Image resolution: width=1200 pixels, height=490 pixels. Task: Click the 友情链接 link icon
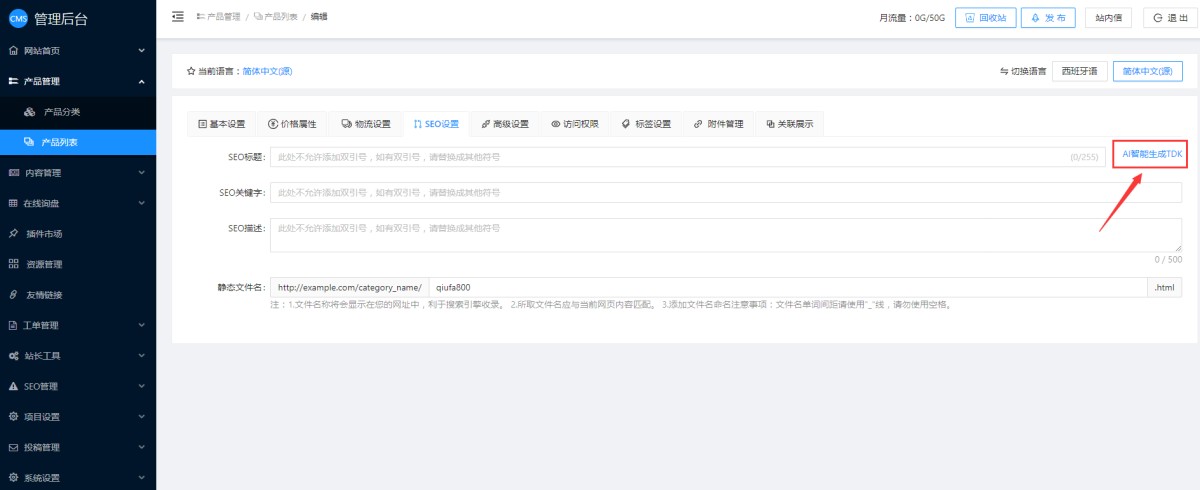pos(13,295)
